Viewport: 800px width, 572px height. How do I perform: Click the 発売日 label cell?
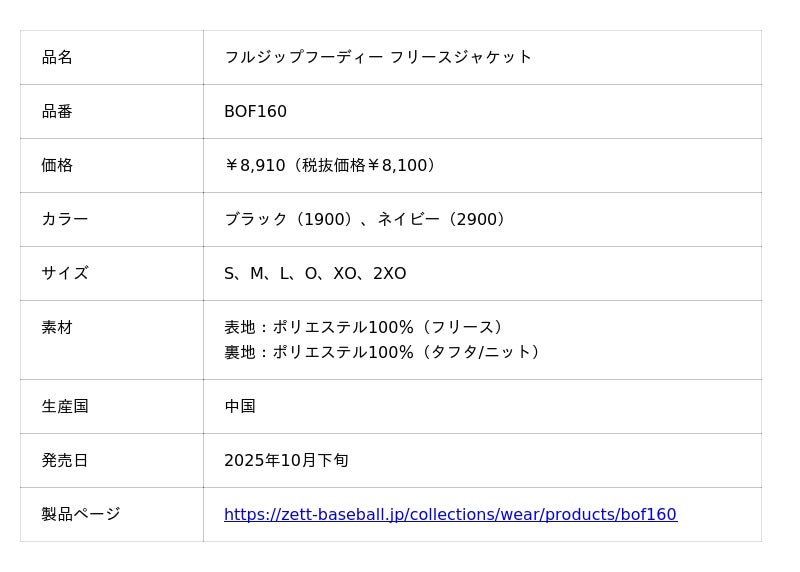[x=65, y=460]
